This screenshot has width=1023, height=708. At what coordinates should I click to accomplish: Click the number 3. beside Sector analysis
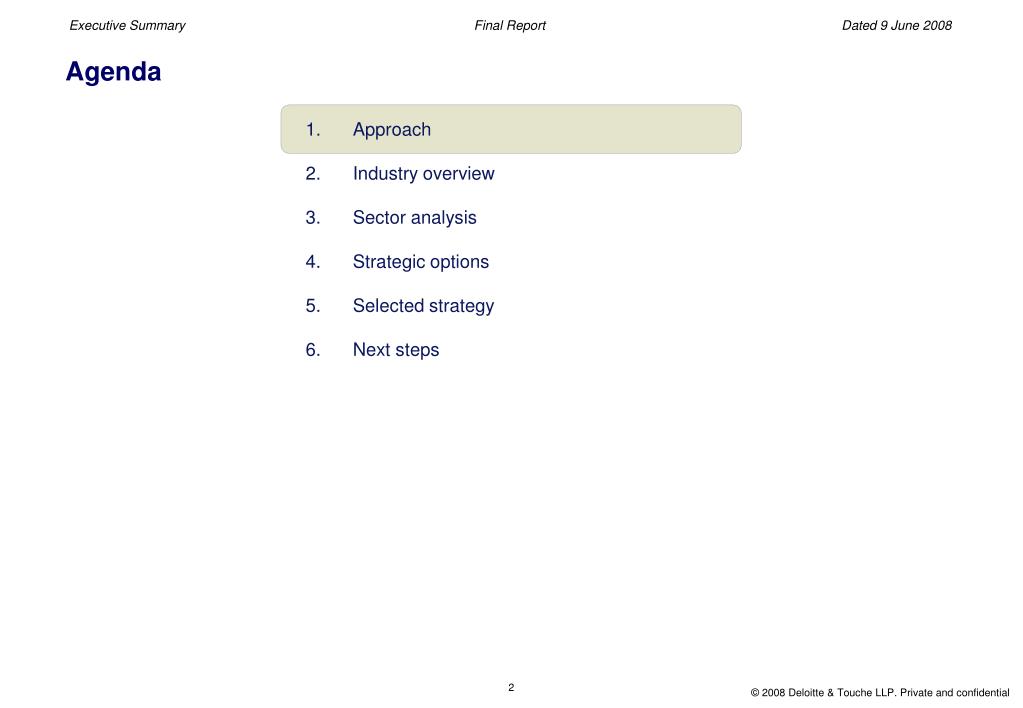tap(313, 217)
